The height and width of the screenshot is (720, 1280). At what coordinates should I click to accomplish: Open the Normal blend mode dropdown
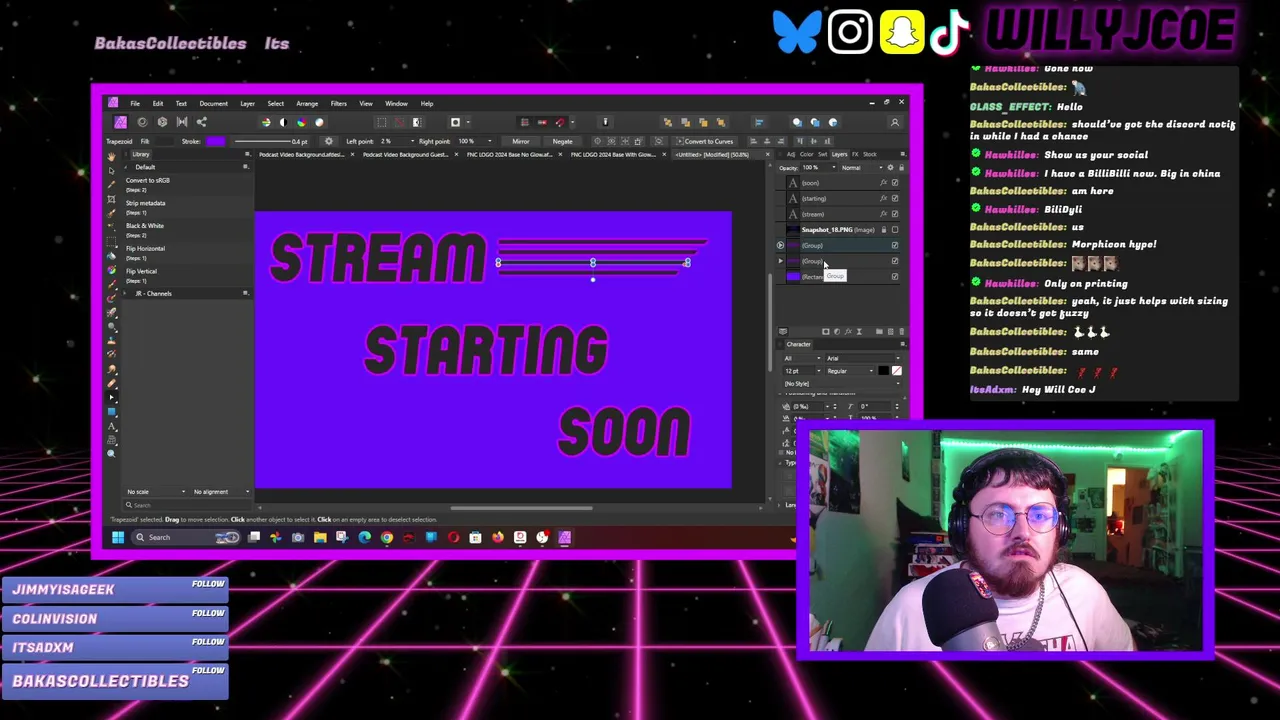point(860,168)
